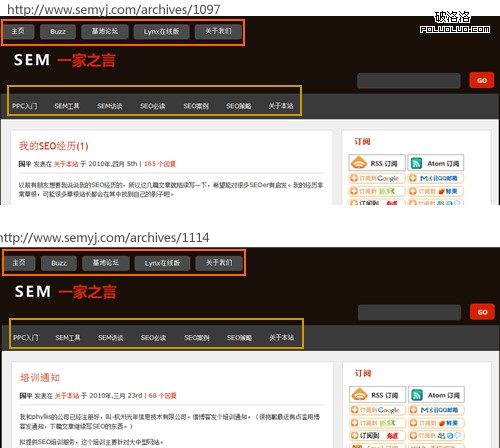Viewport: 500px width, 448px height.
Task: Subscribe via the 抓虾 button on the archives/1097 page
Action: coord(377,191)
